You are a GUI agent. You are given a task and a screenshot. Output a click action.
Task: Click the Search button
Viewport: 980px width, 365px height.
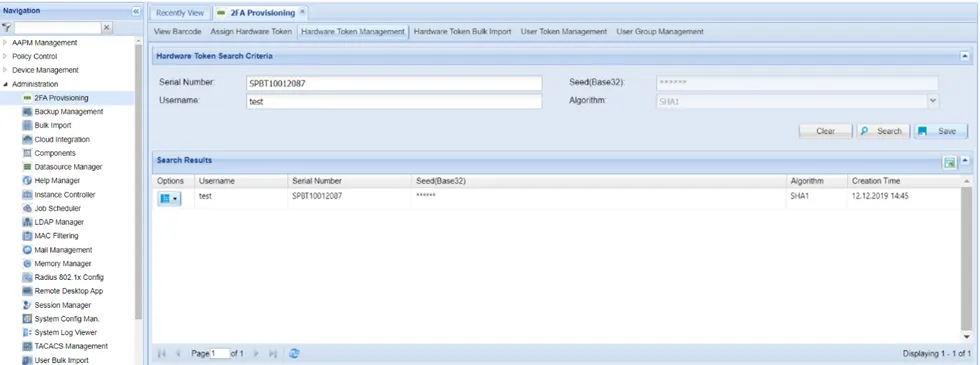point(883,131)
